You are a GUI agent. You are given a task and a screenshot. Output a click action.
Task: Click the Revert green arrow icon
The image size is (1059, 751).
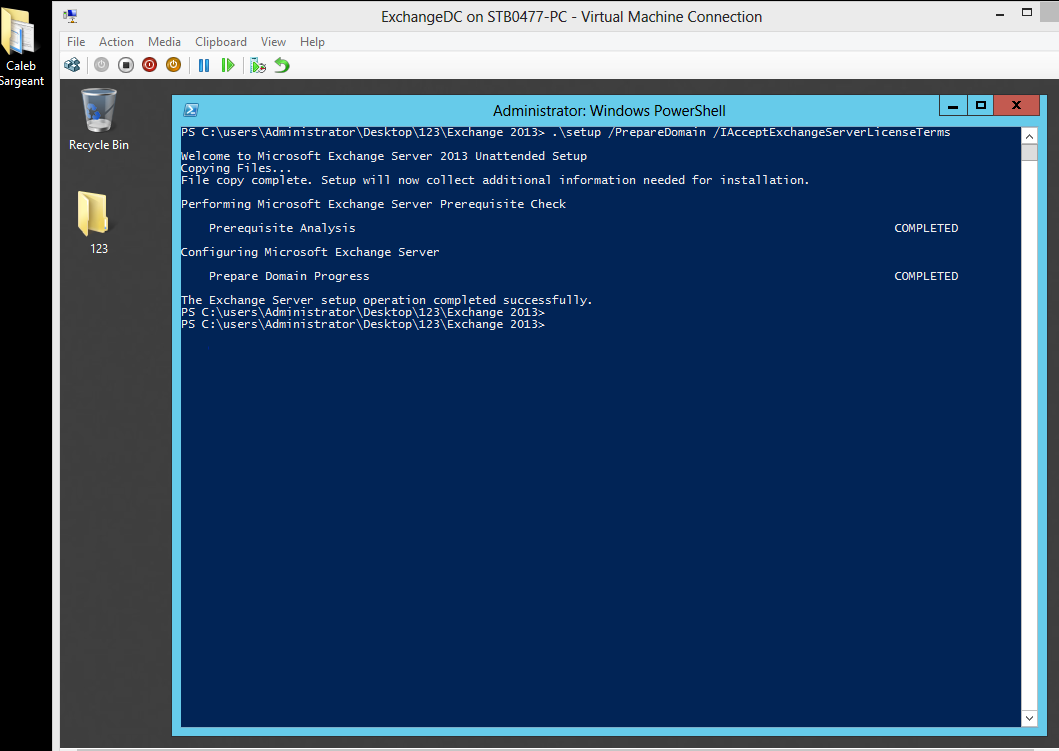click(282, 65)
